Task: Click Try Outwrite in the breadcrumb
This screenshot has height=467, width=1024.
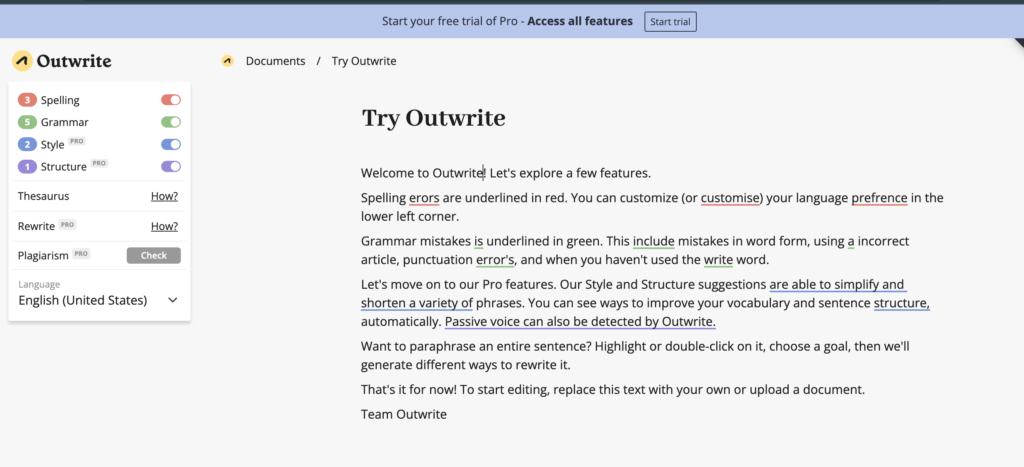Action: point(364,61)
